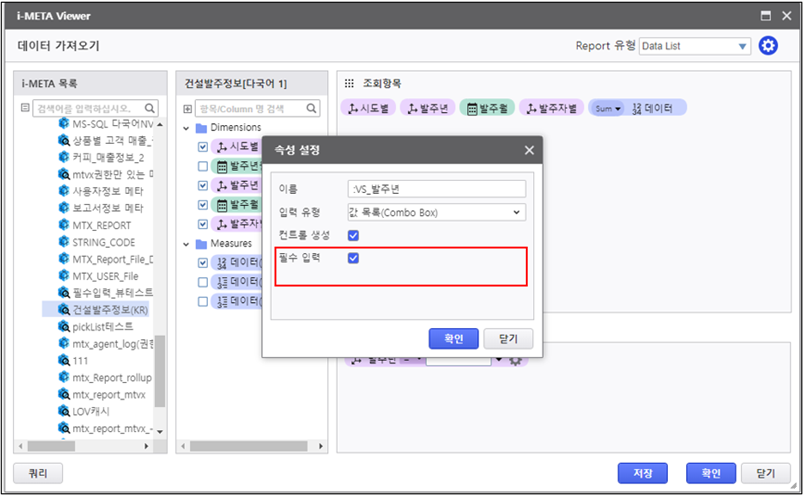The height and width of the screenshot is (497, 805).
Task: Click 확인 in the 속성 설정 dialog
Action: point(453,338)
